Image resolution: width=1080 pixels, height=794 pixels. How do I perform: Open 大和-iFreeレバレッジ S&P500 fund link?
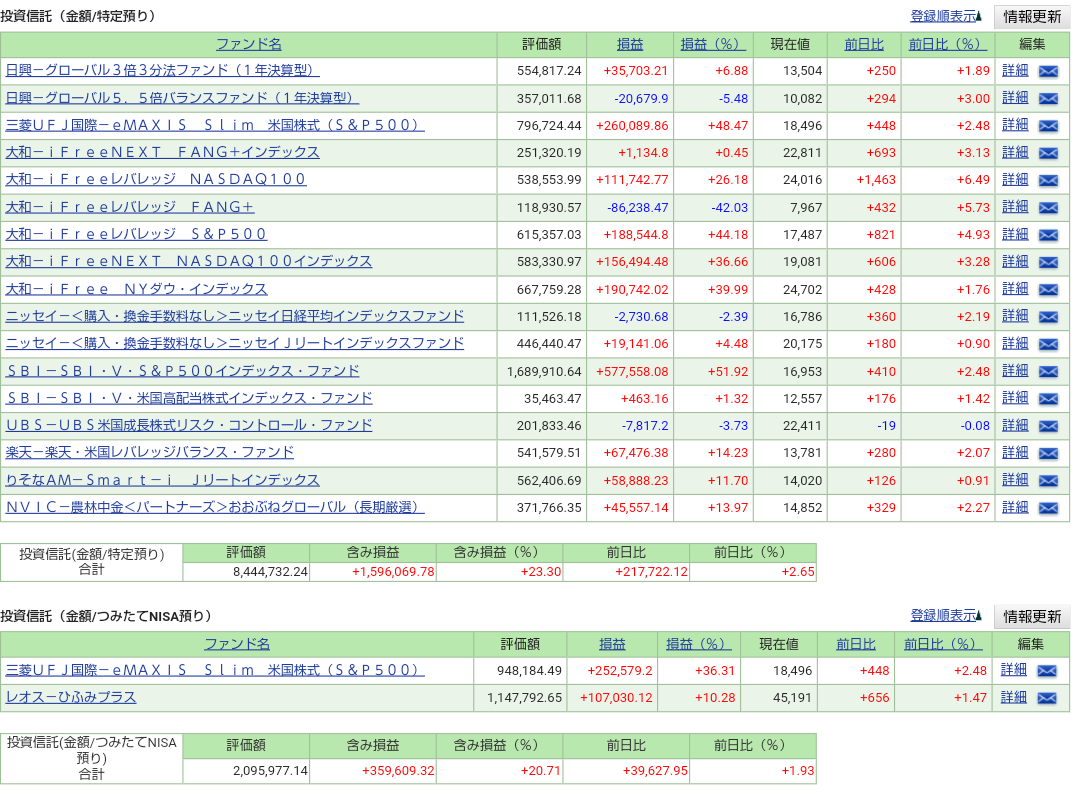(136, 234)
